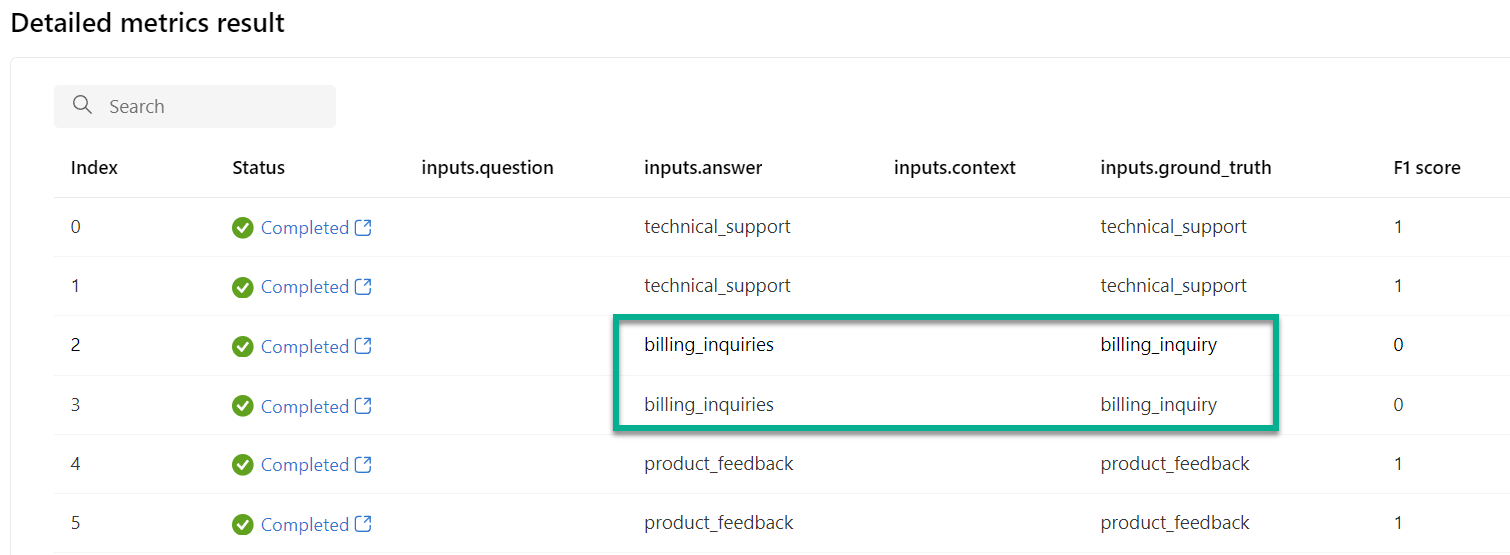Screen dimensions: 1510x555
Task: Click the inputs.ground_truth column header
Action: (x=1186, y=168)
